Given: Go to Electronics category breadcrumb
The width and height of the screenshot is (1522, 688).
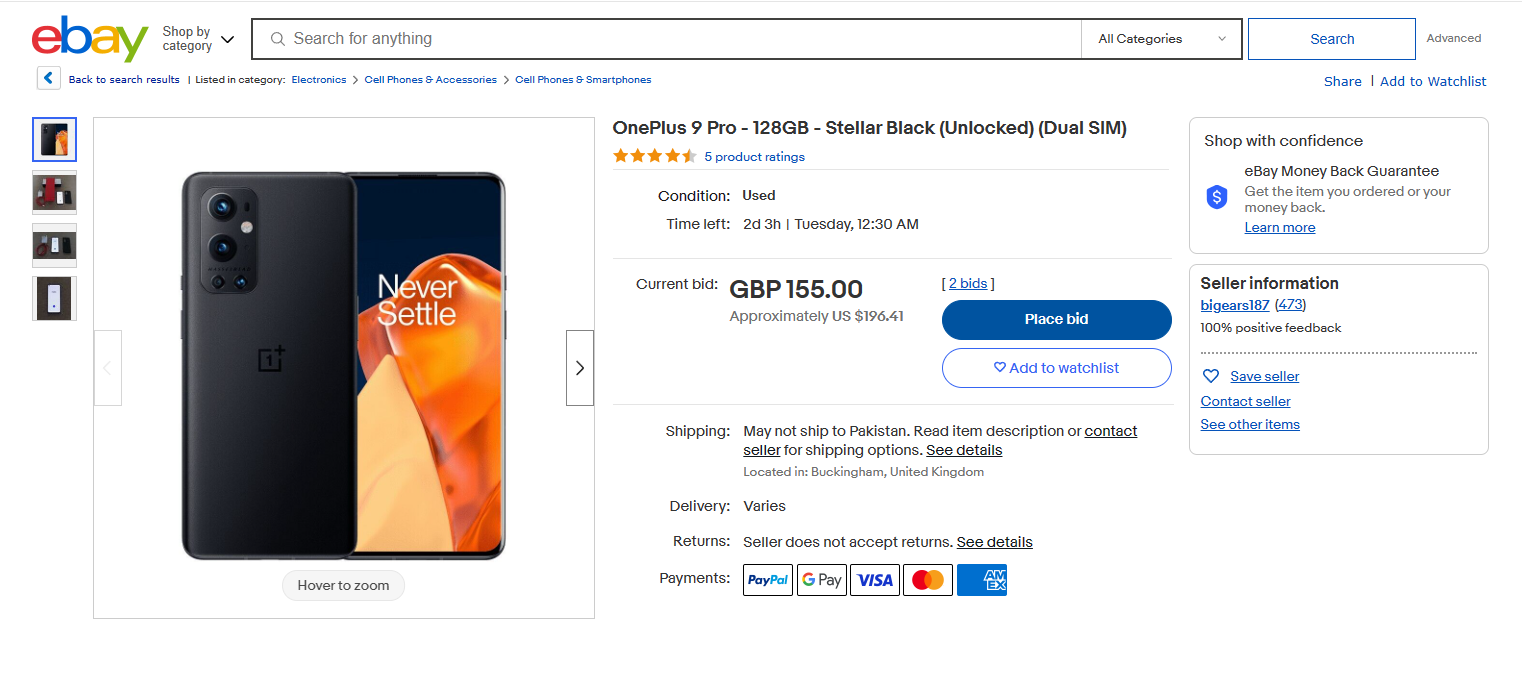Looking at the screenshot, I should (319, 80).
